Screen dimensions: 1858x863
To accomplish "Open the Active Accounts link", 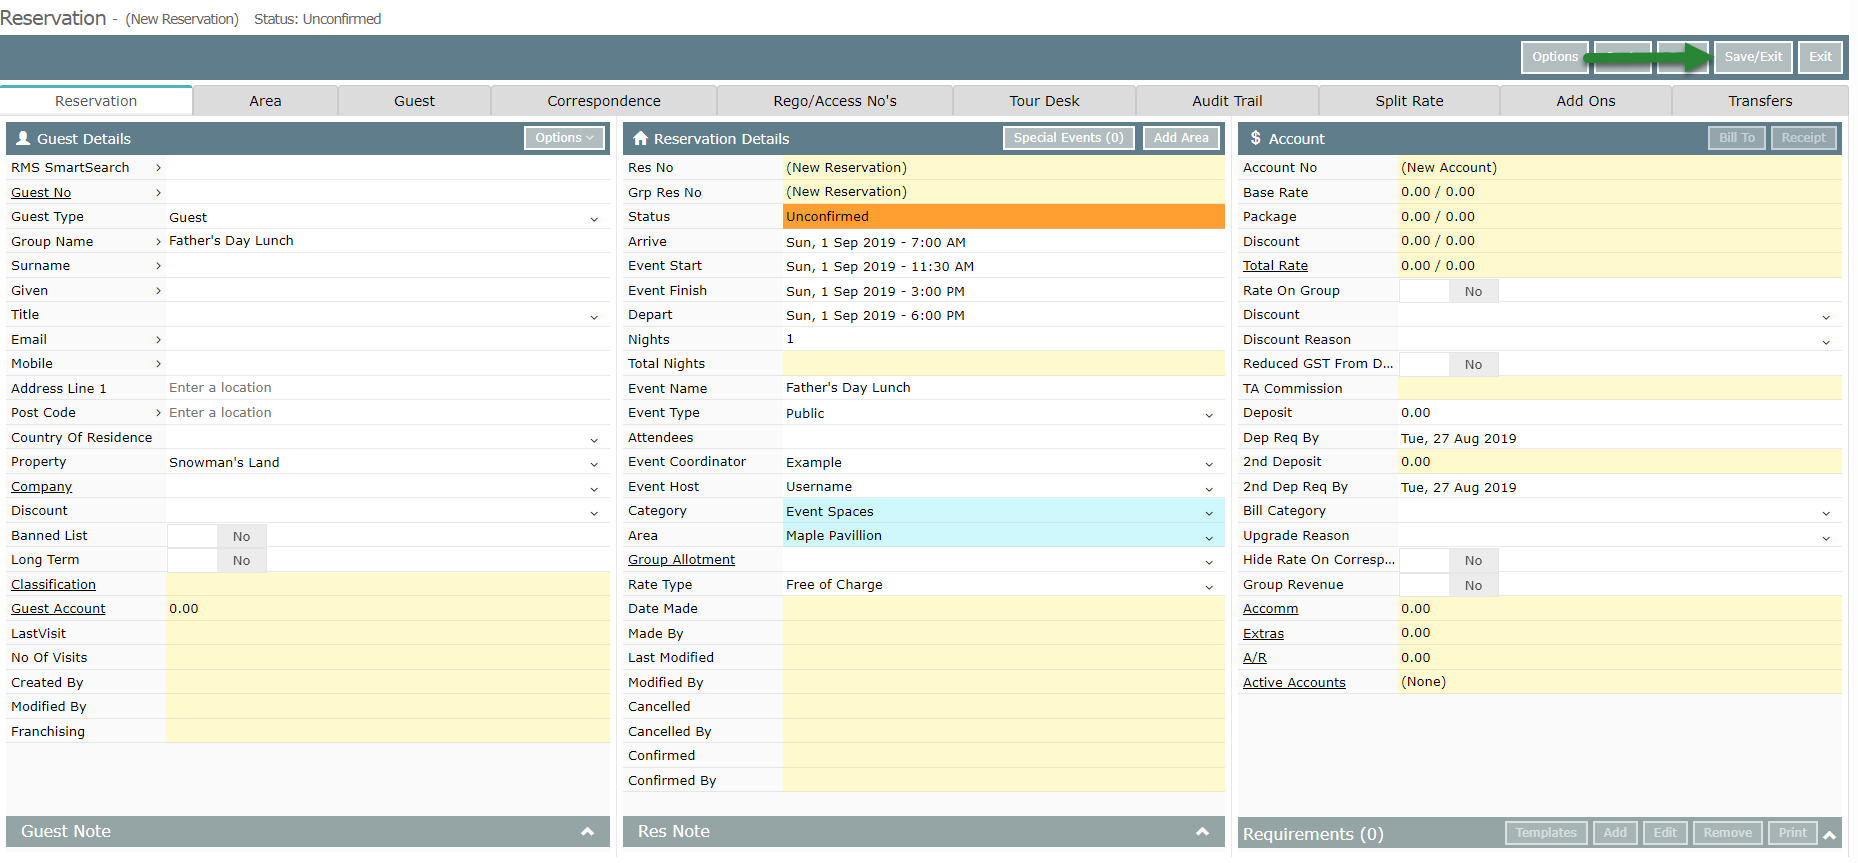I will coord(1294,683).
